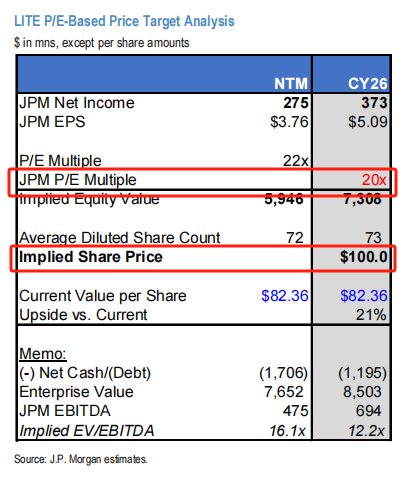
Task: Click the Enterprise Value 8,503 cell
Action: 362,392
